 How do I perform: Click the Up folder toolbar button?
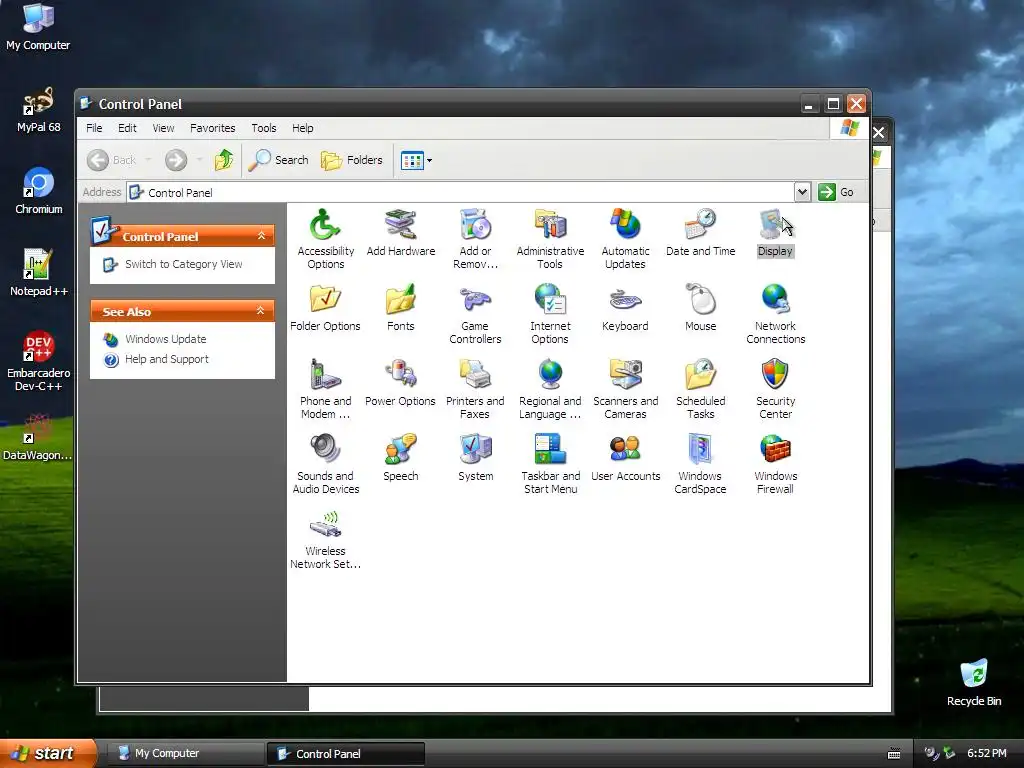pos(224,160)
